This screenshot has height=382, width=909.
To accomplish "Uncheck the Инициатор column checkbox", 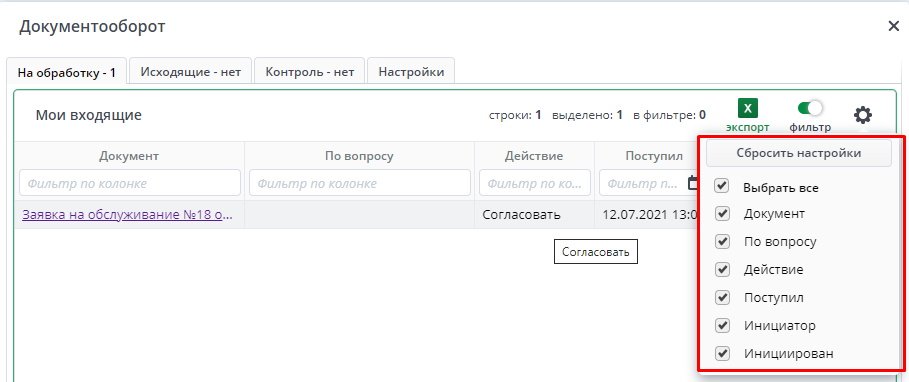I will 722,326.
